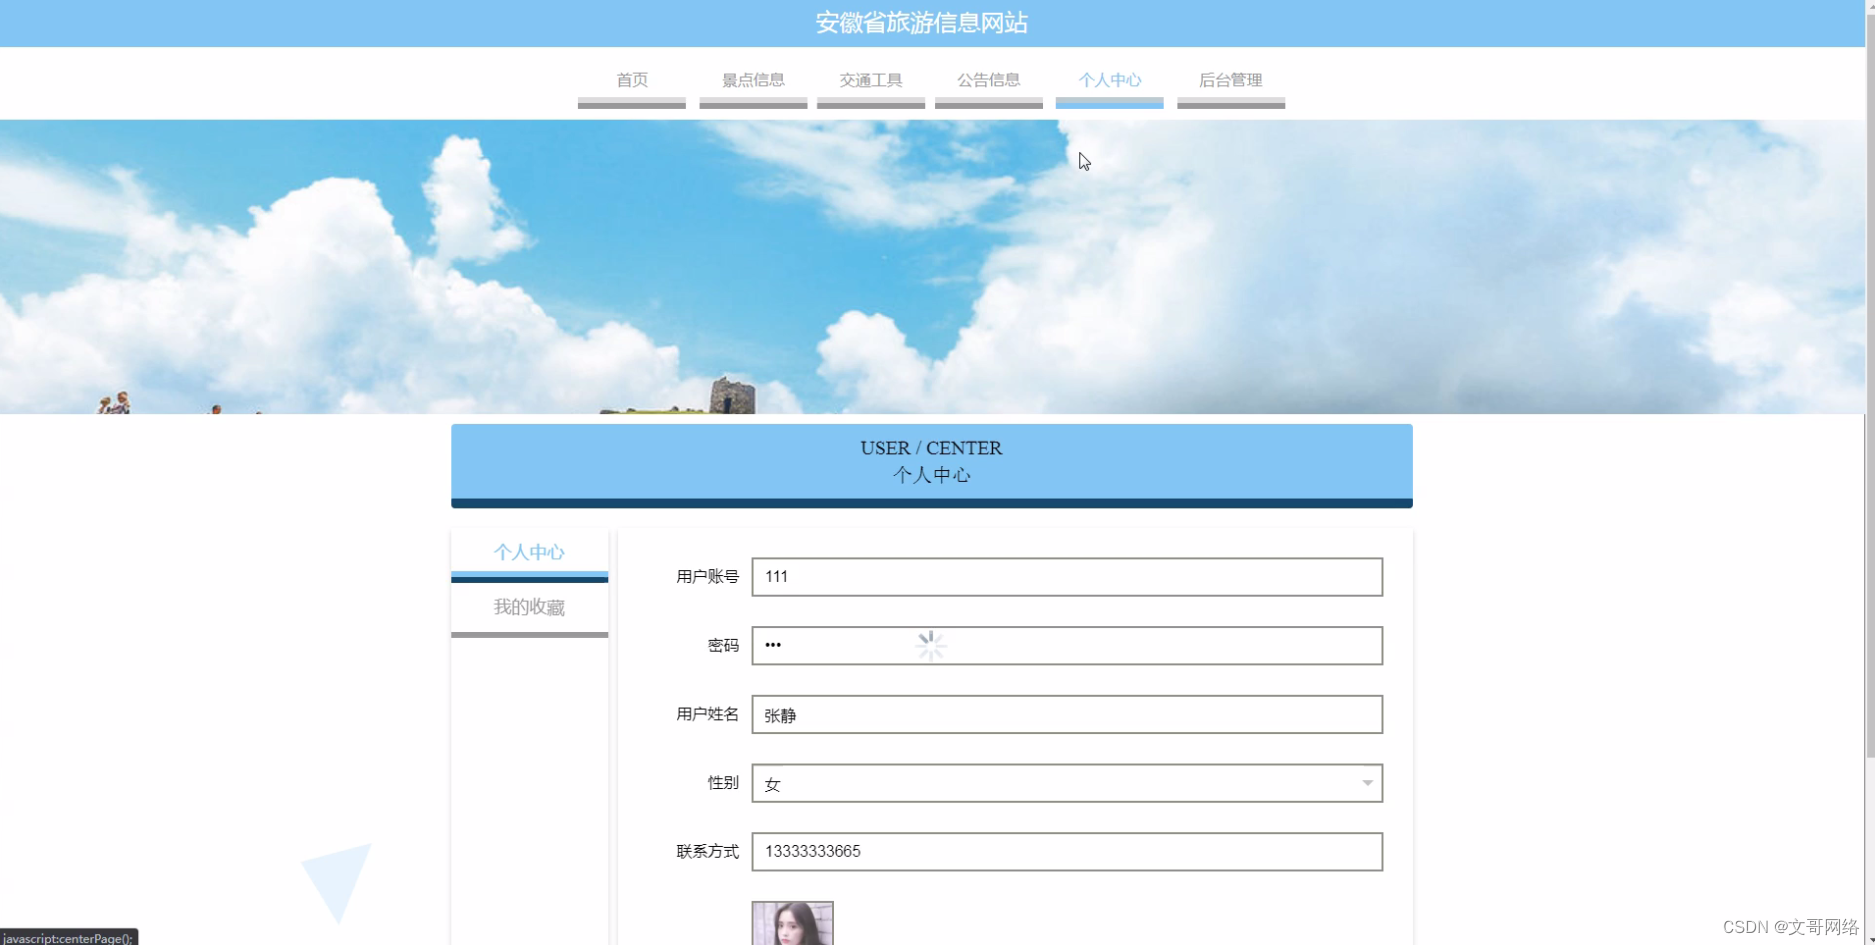
Task: Open the 后台管理 navigation link
Action: [x=1230, y=80]
